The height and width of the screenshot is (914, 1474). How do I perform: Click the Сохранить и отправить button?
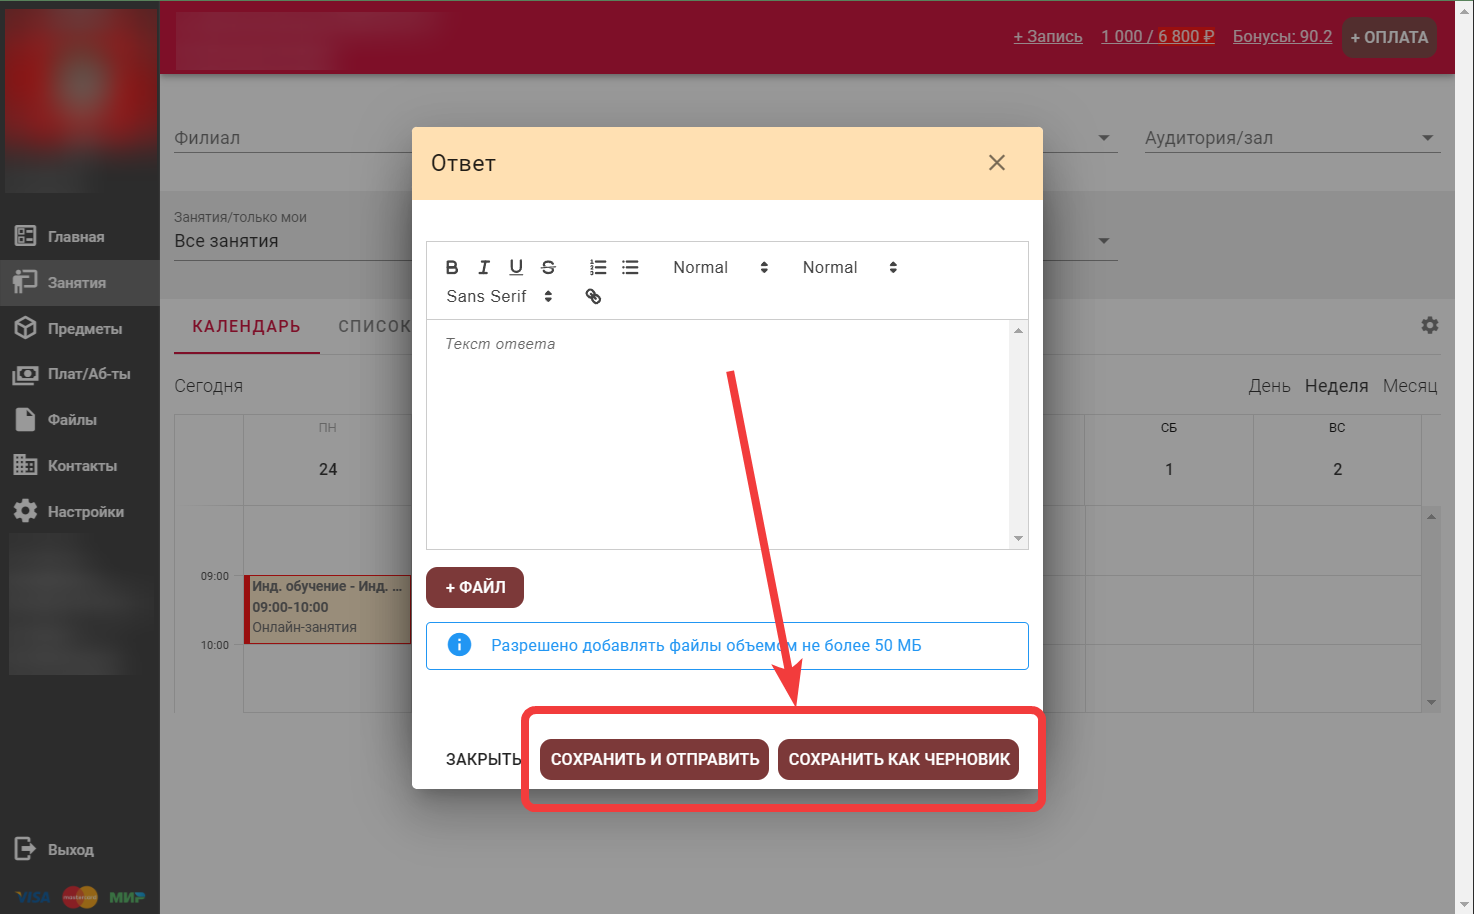click(654, 759)
